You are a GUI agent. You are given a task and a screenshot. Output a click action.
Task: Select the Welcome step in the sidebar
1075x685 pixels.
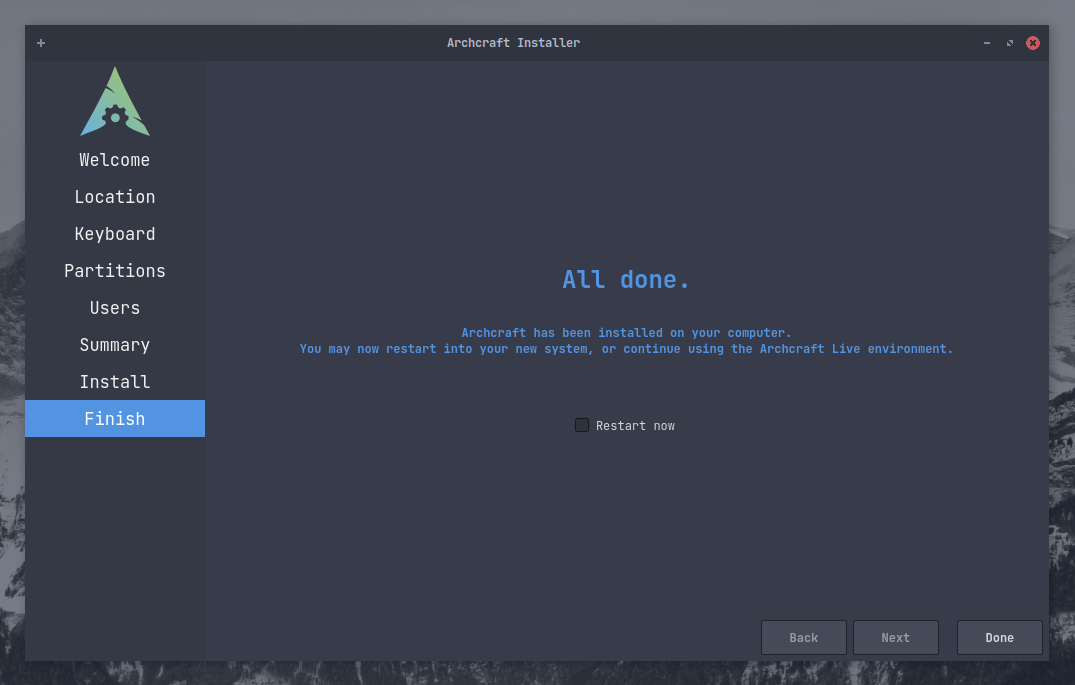(x=114, y=160)
